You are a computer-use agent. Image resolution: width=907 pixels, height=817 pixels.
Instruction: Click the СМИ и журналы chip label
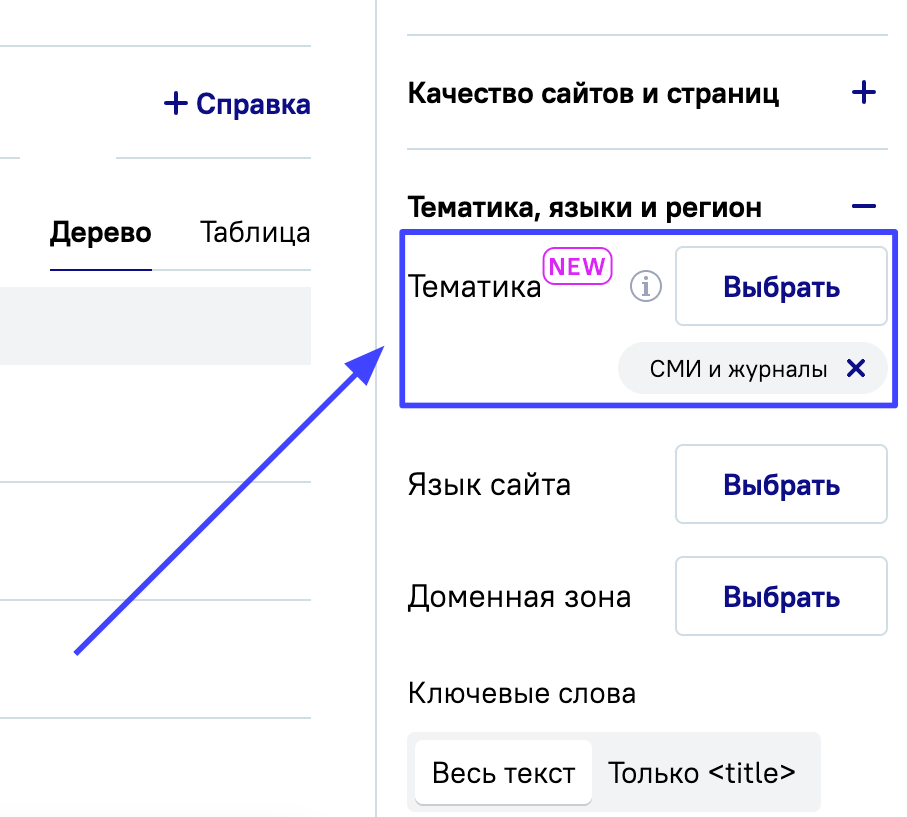point(738,370)
